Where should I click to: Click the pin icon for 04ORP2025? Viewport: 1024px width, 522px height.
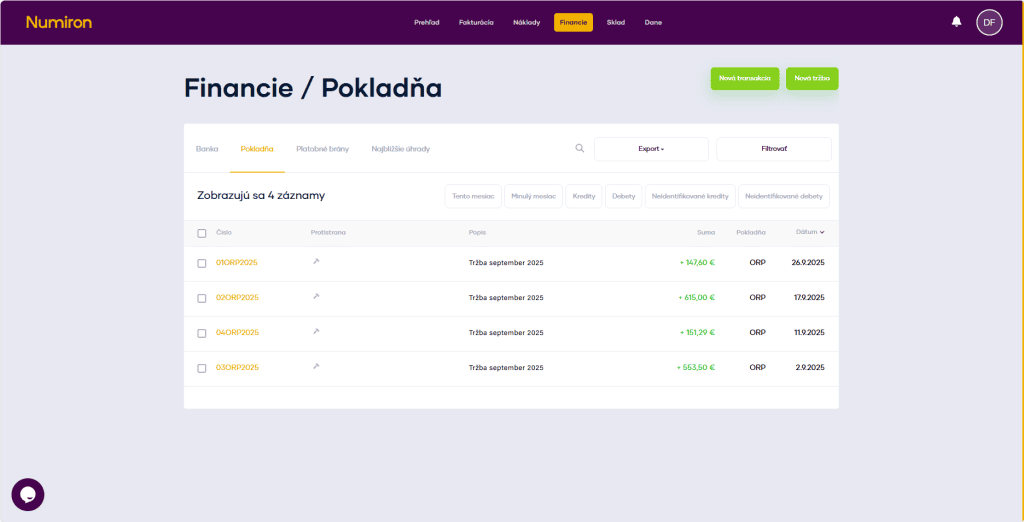pos(316,332)
